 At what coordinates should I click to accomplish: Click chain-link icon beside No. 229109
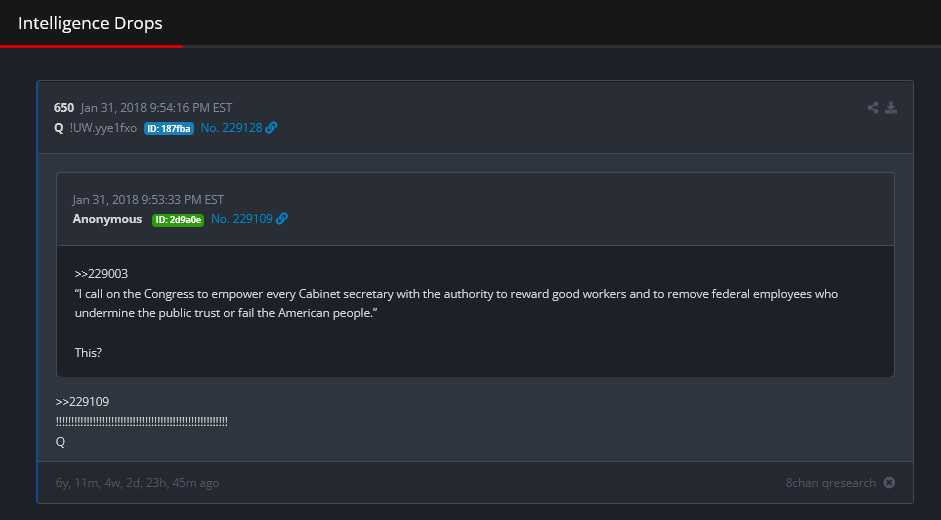pos(282,219)
